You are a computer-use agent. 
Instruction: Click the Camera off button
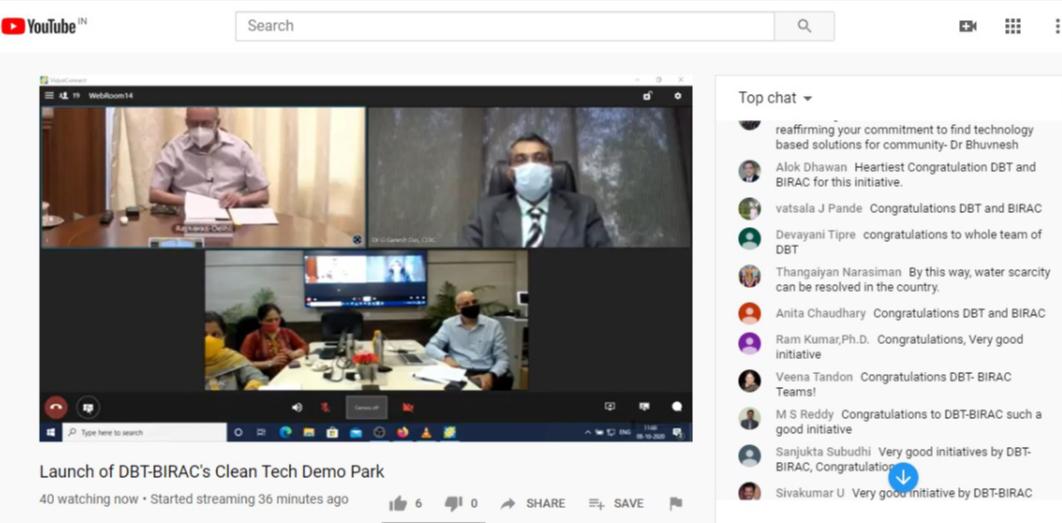click(x=366, y=407)
